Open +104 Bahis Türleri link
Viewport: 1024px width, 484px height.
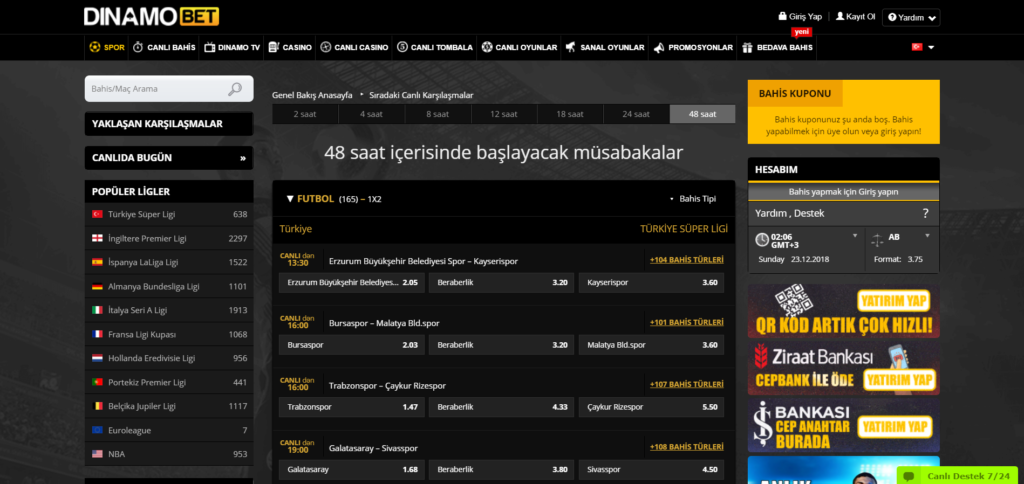click(x=686, y=260)
